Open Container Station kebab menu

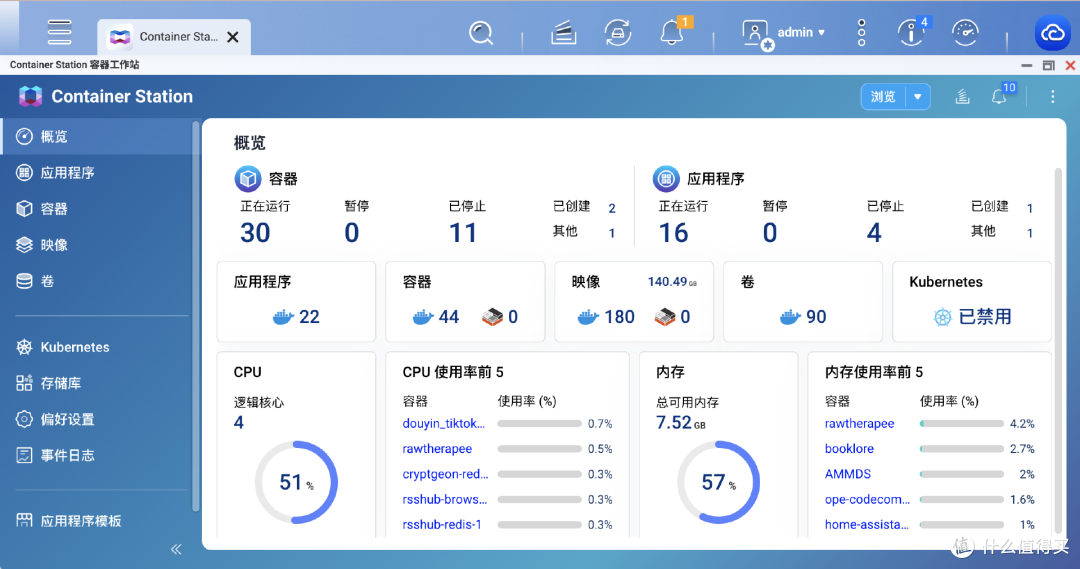pyautogui.click(x=1052, y=96)
